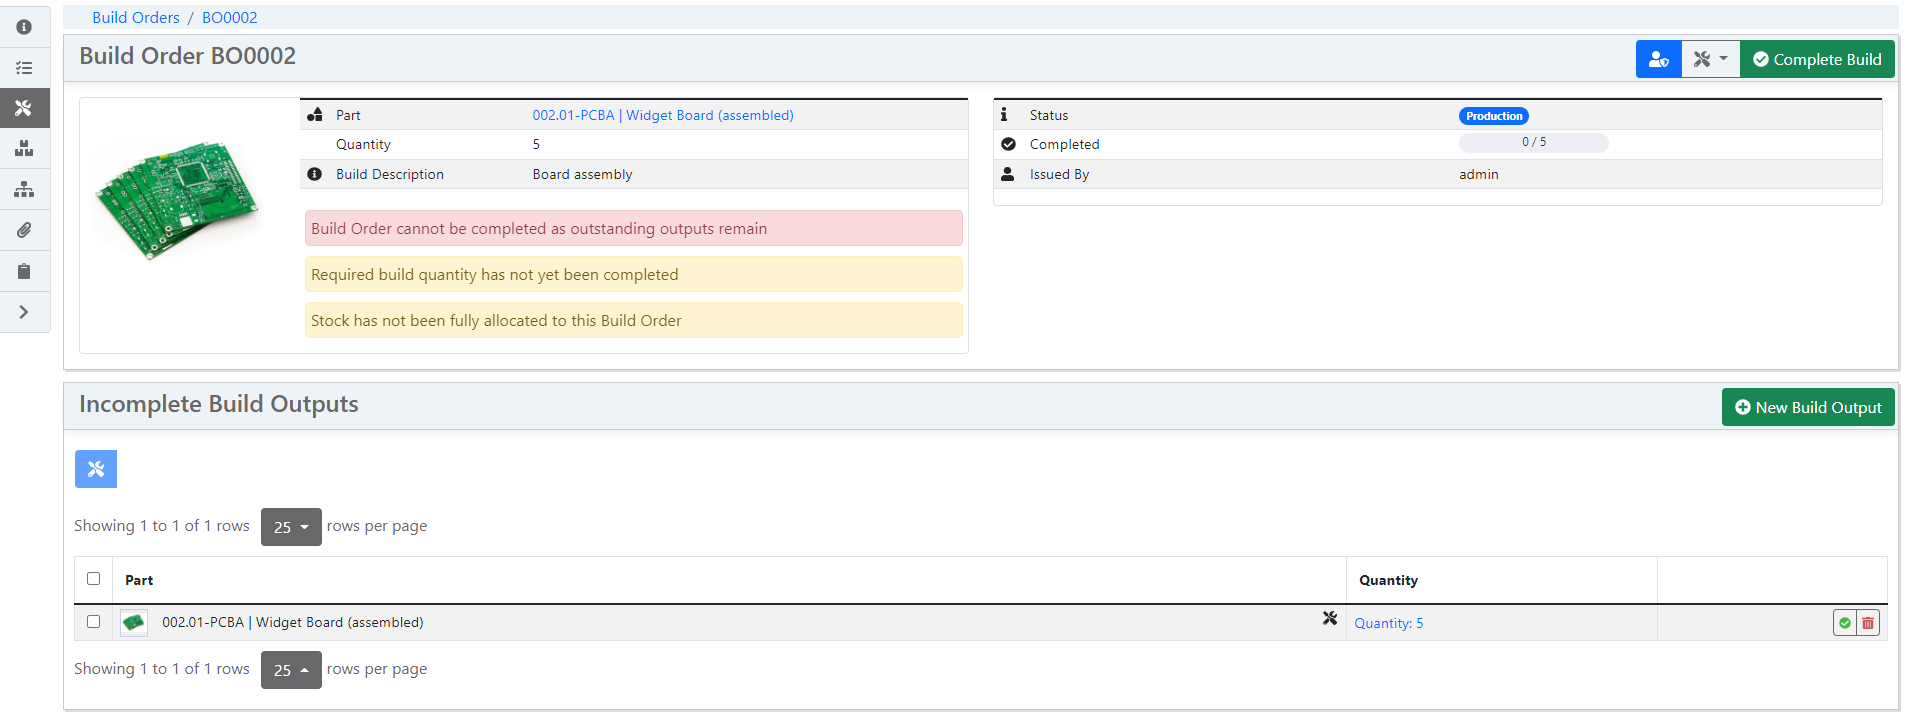Click the red trash icon to delete output
The width and height of the screenshot is (1908, 720).
pos(1868,623)
